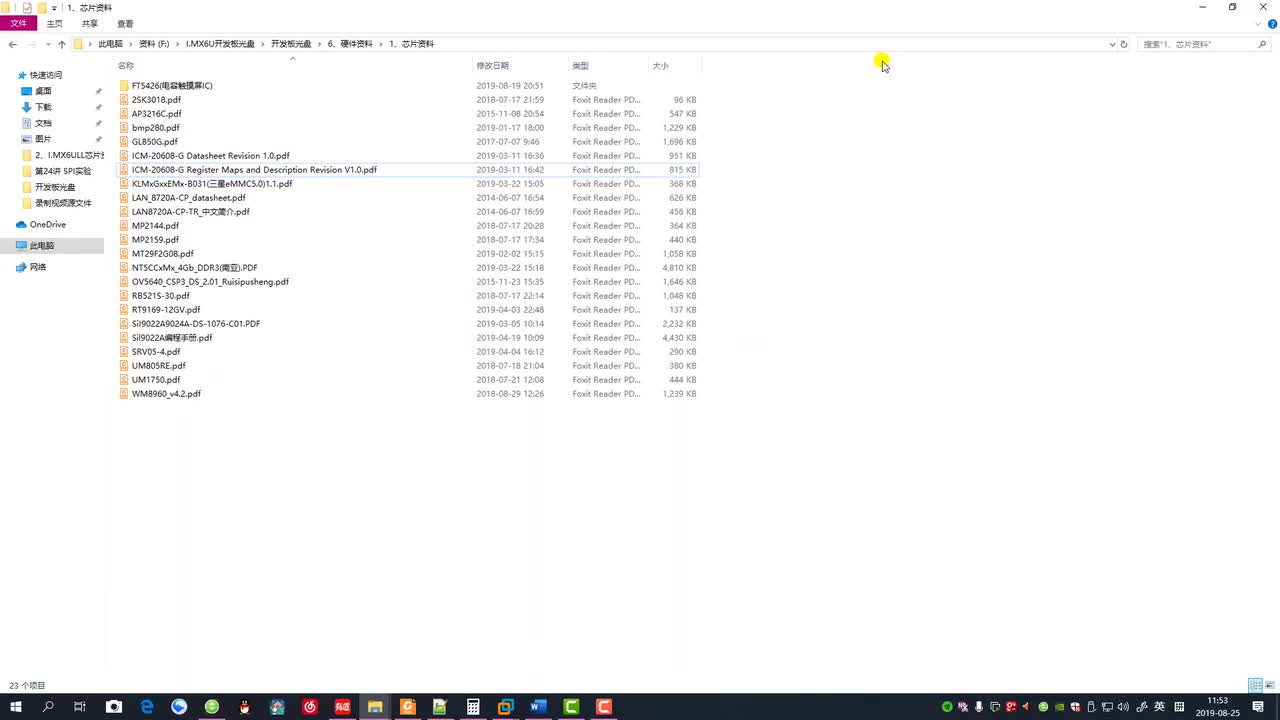The height and width of the screenshot is (720, 1280).
Task: Open the Calculator taskbar icon
Action: click(x=473, y=707)
